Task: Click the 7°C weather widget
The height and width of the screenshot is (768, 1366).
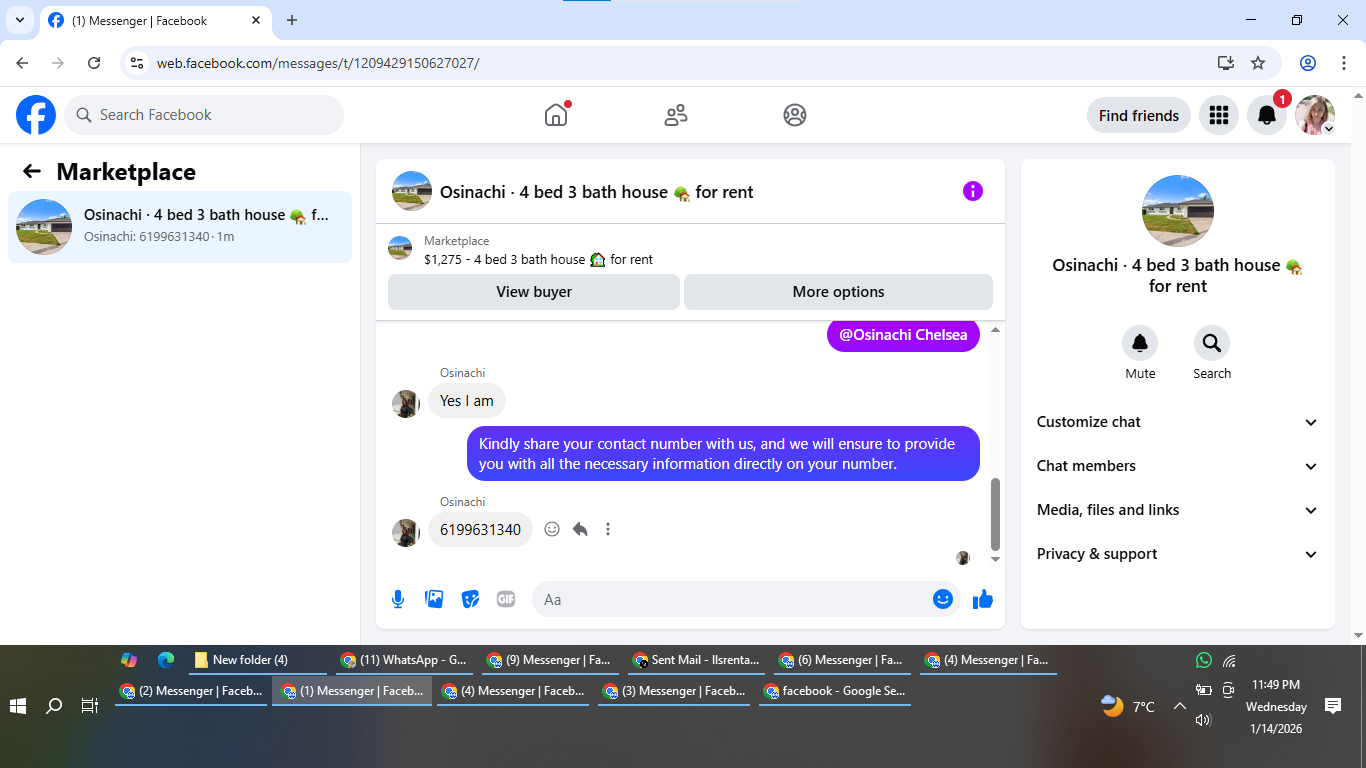Action: click(1127, 706)
